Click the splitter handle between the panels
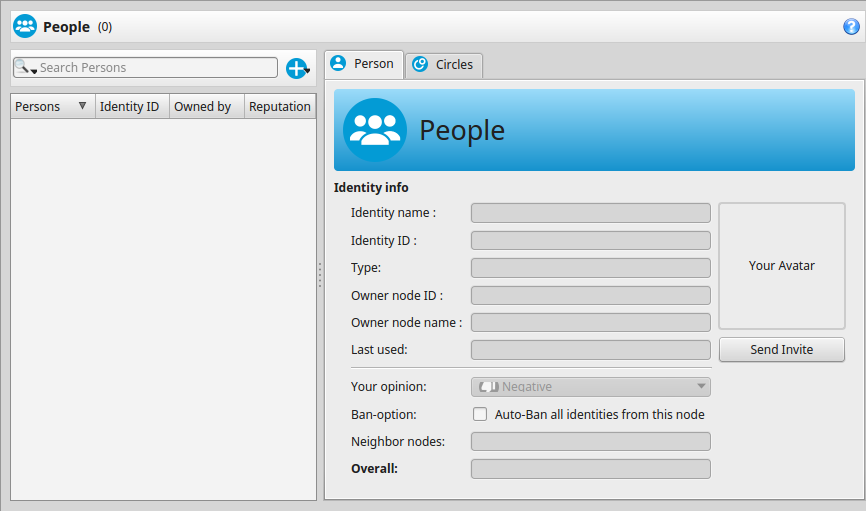 pos(320,275)
